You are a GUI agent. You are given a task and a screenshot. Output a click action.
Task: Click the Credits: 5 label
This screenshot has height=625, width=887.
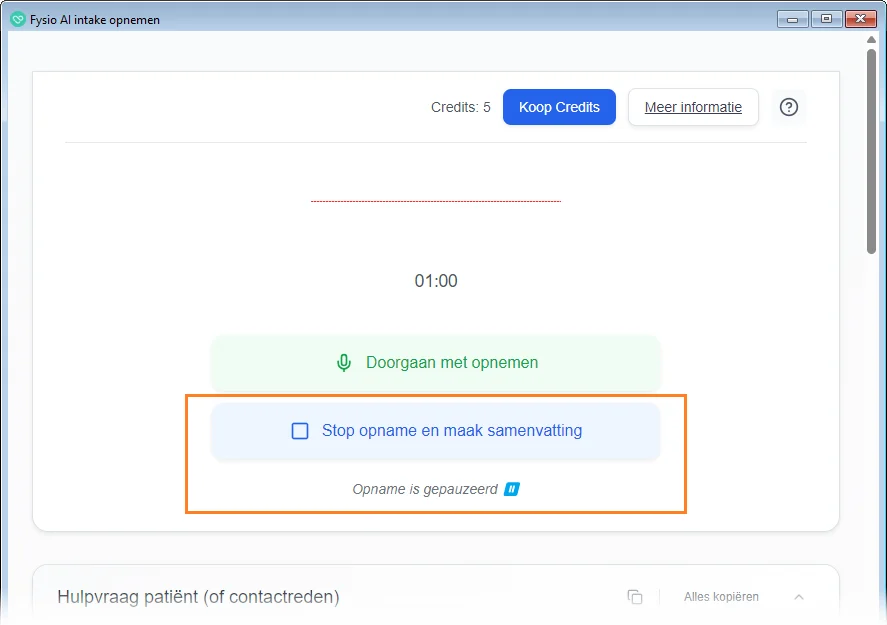click(460, 107)
